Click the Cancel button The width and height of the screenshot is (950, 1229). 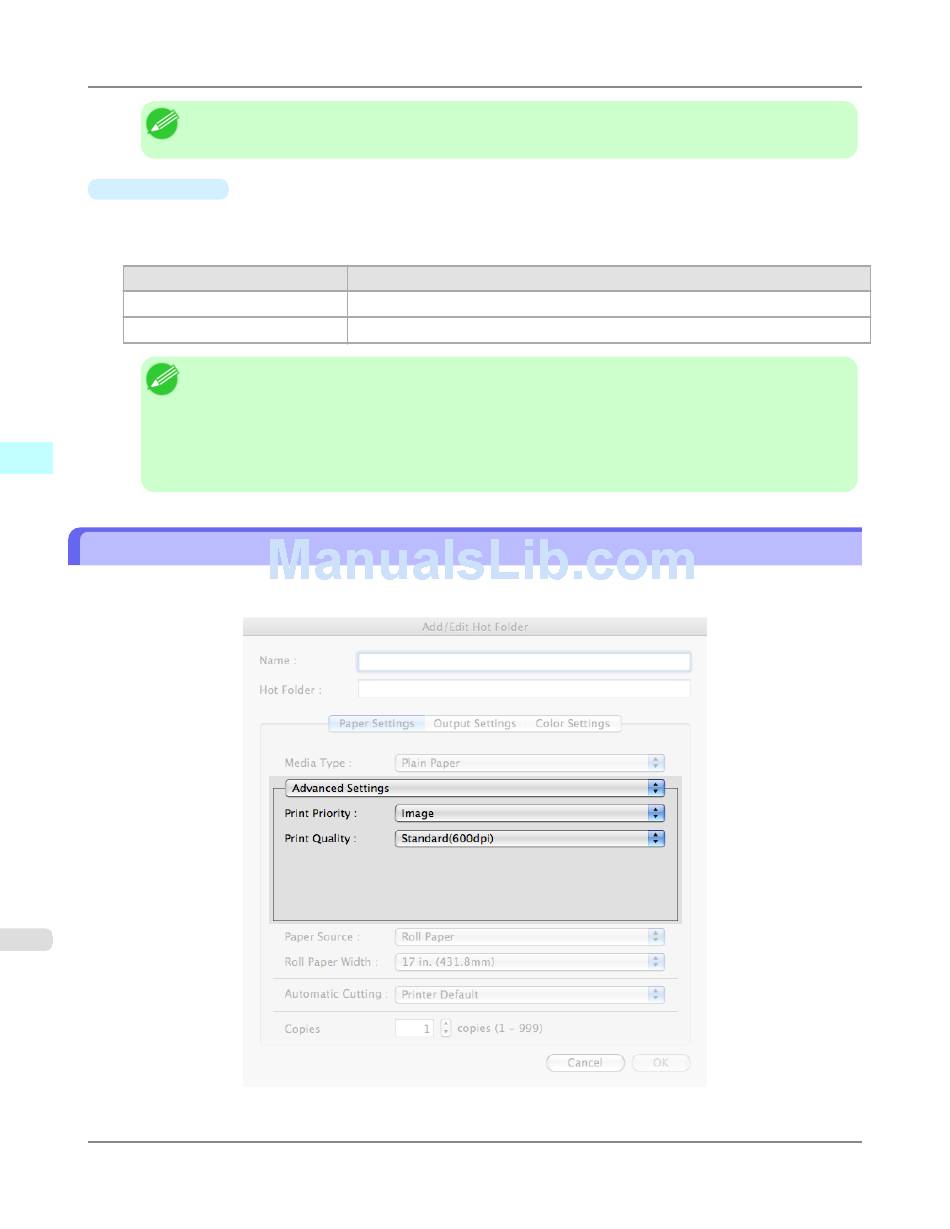tap(585, 1063)
